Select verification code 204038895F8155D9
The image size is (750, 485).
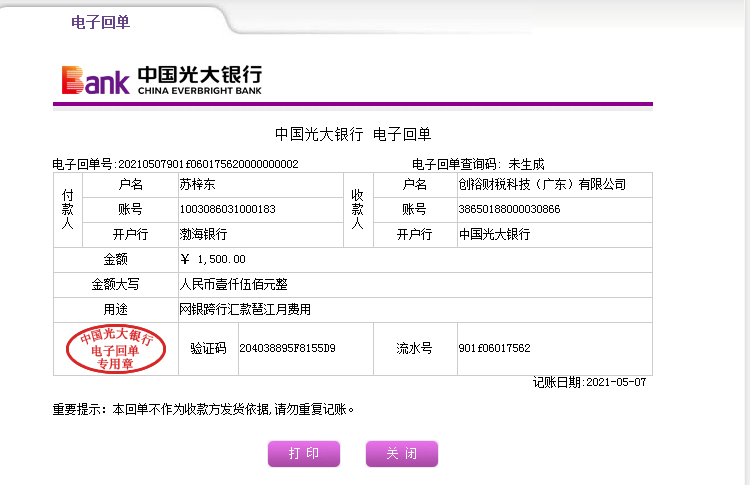click(x=287, y=348)
